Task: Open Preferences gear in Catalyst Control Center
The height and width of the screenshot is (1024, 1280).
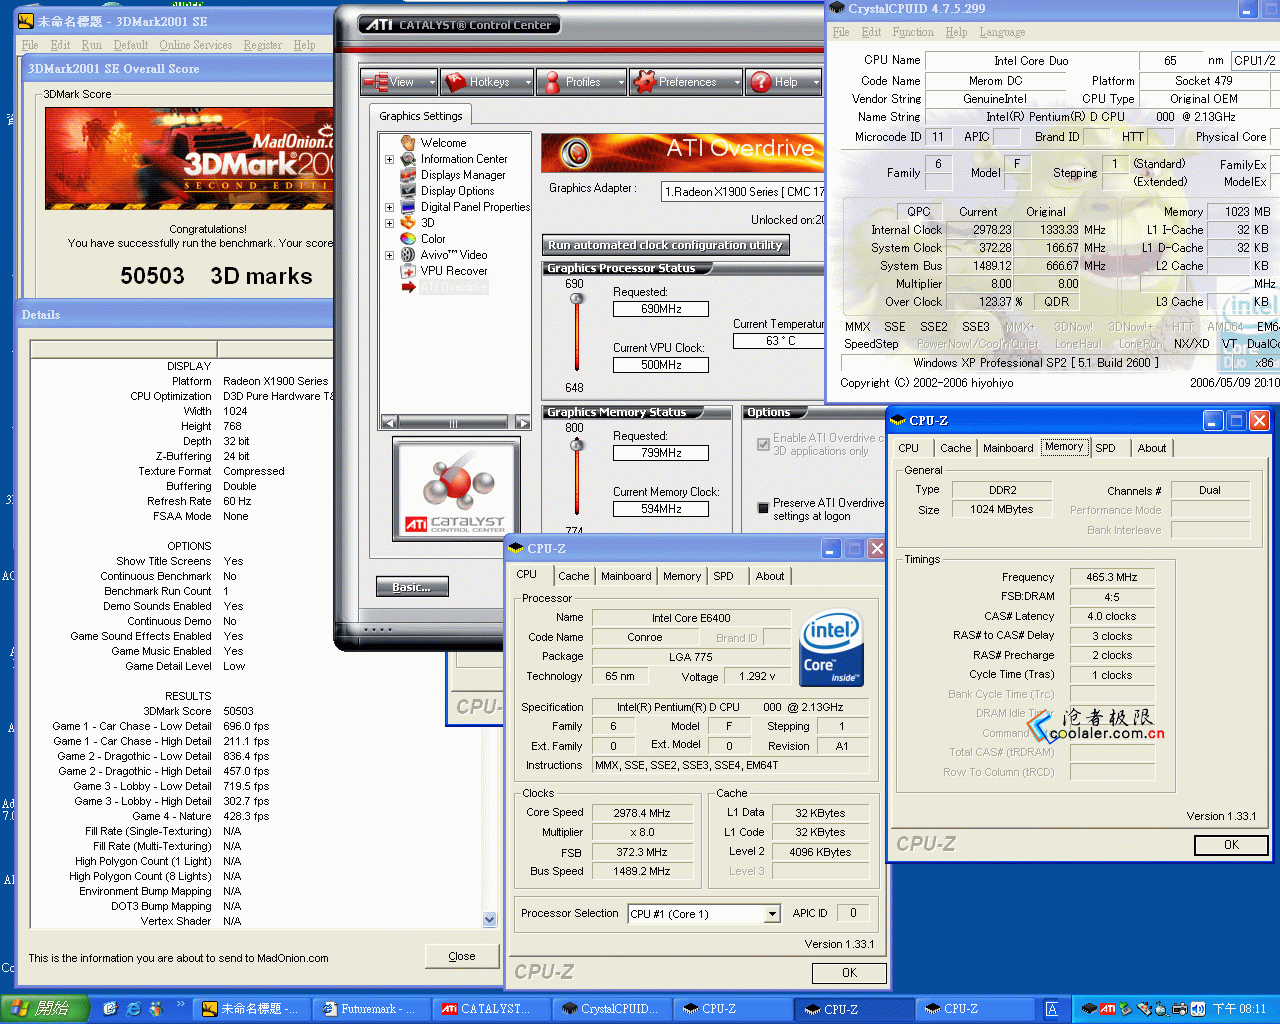Action: pyautogui.click(x=645, y=82)
